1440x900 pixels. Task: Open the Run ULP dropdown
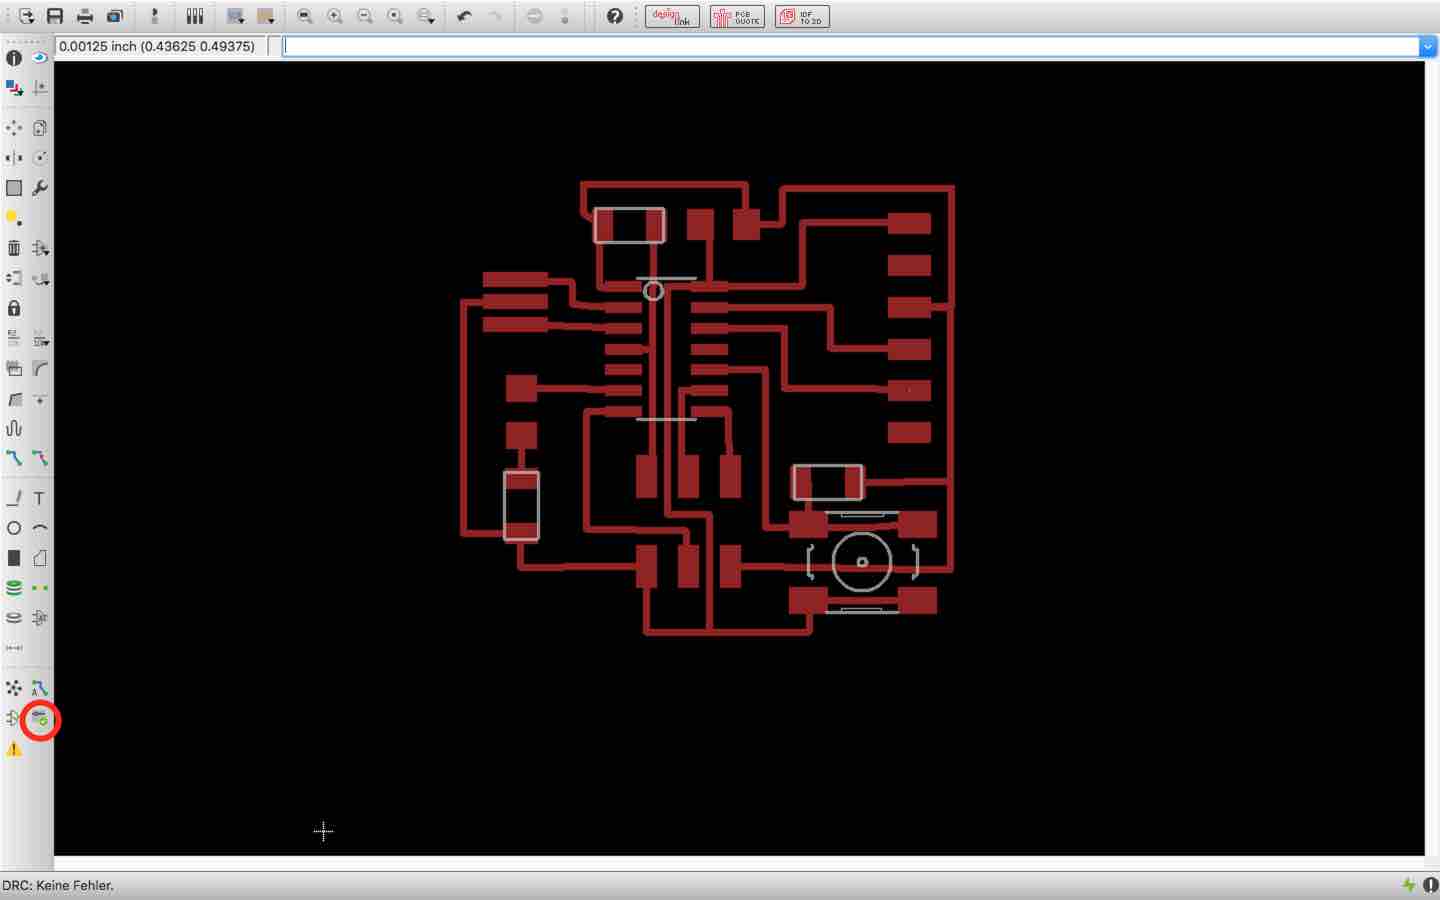[266, 16]
